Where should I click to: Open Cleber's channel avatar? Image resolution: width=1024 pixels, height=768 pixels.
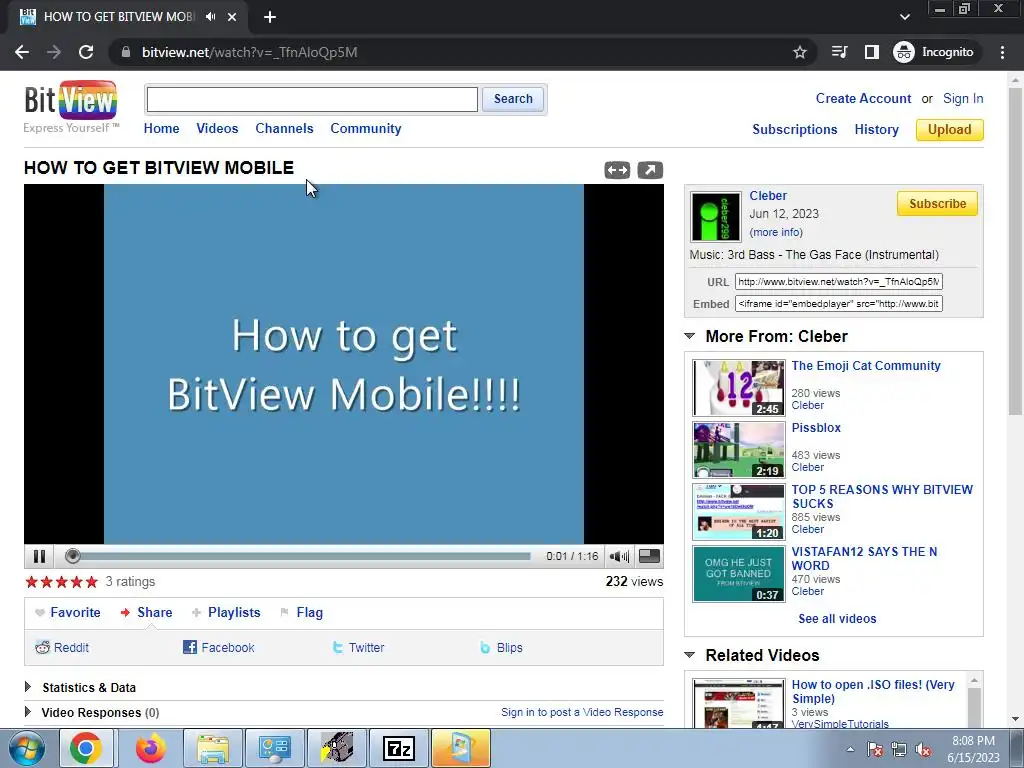716,217
